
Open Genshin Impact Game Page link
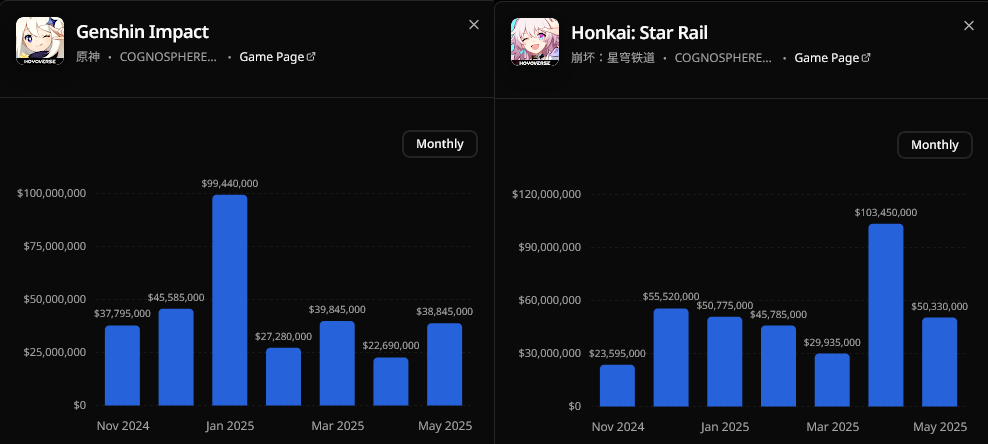coord(277,57)
